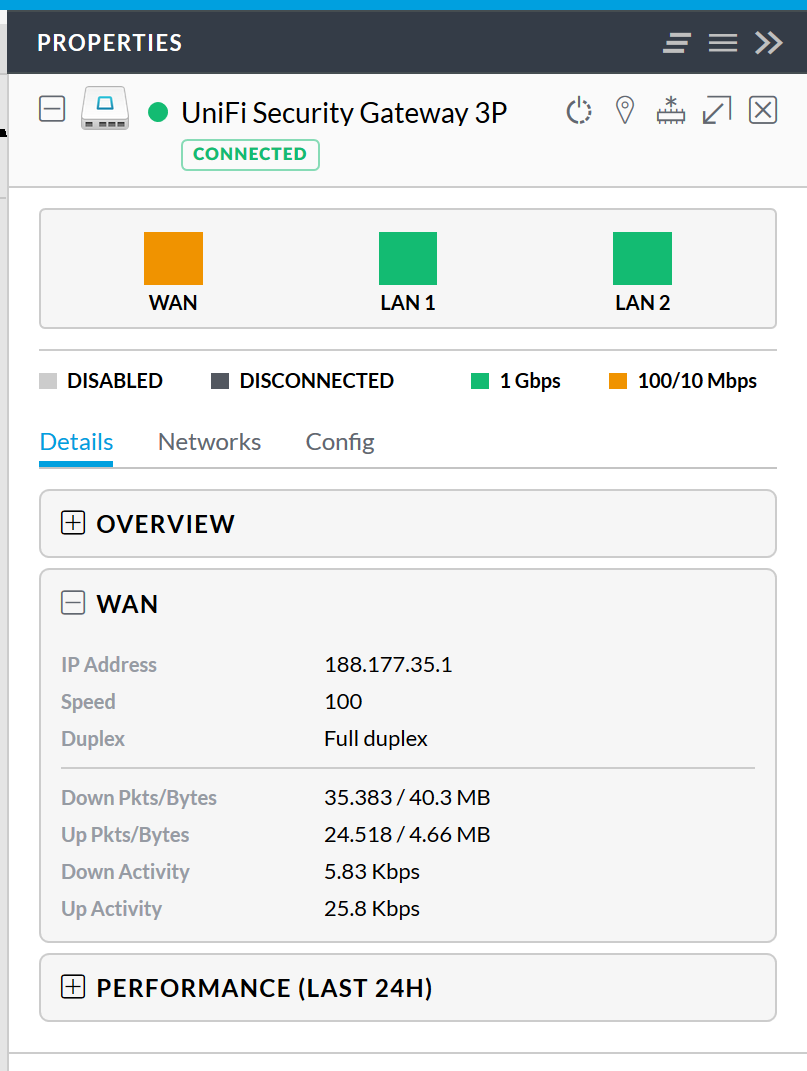Image resolution: width=807 pixels, height=1071 pixels.
Task: Pop out the device panel with arrow icon
Action: point(716,110)
